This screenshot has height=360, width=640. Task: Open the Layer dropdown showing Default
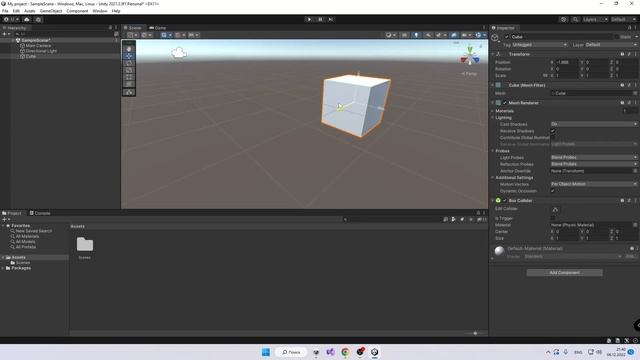(x=611, y=44)
